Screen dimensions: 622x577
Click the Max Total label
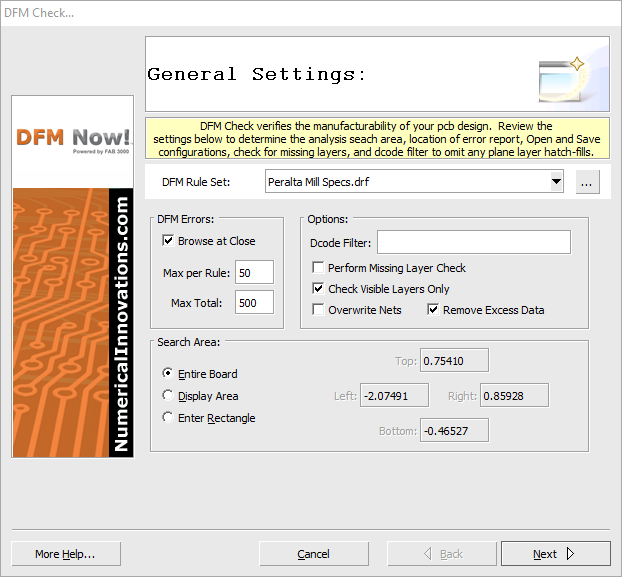click(x=196, y=303)
